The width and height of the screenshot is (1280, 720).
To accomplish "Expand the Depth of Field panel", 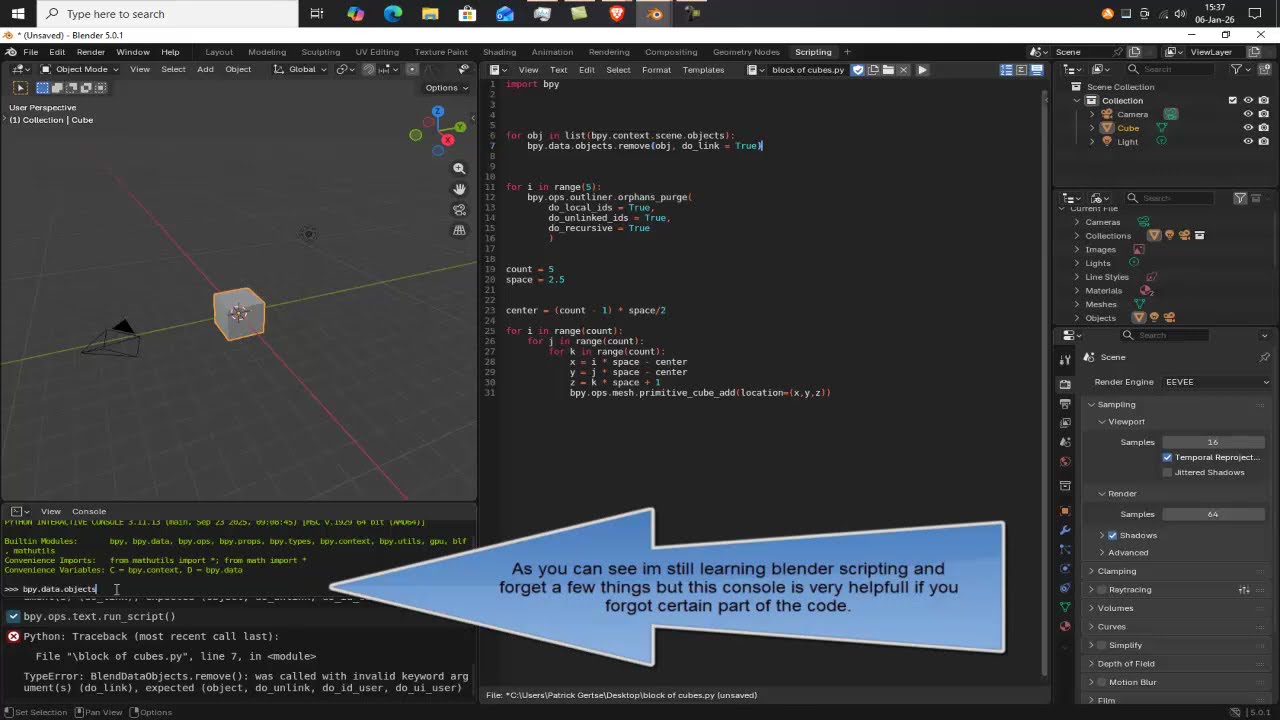I will (1125, 663).
